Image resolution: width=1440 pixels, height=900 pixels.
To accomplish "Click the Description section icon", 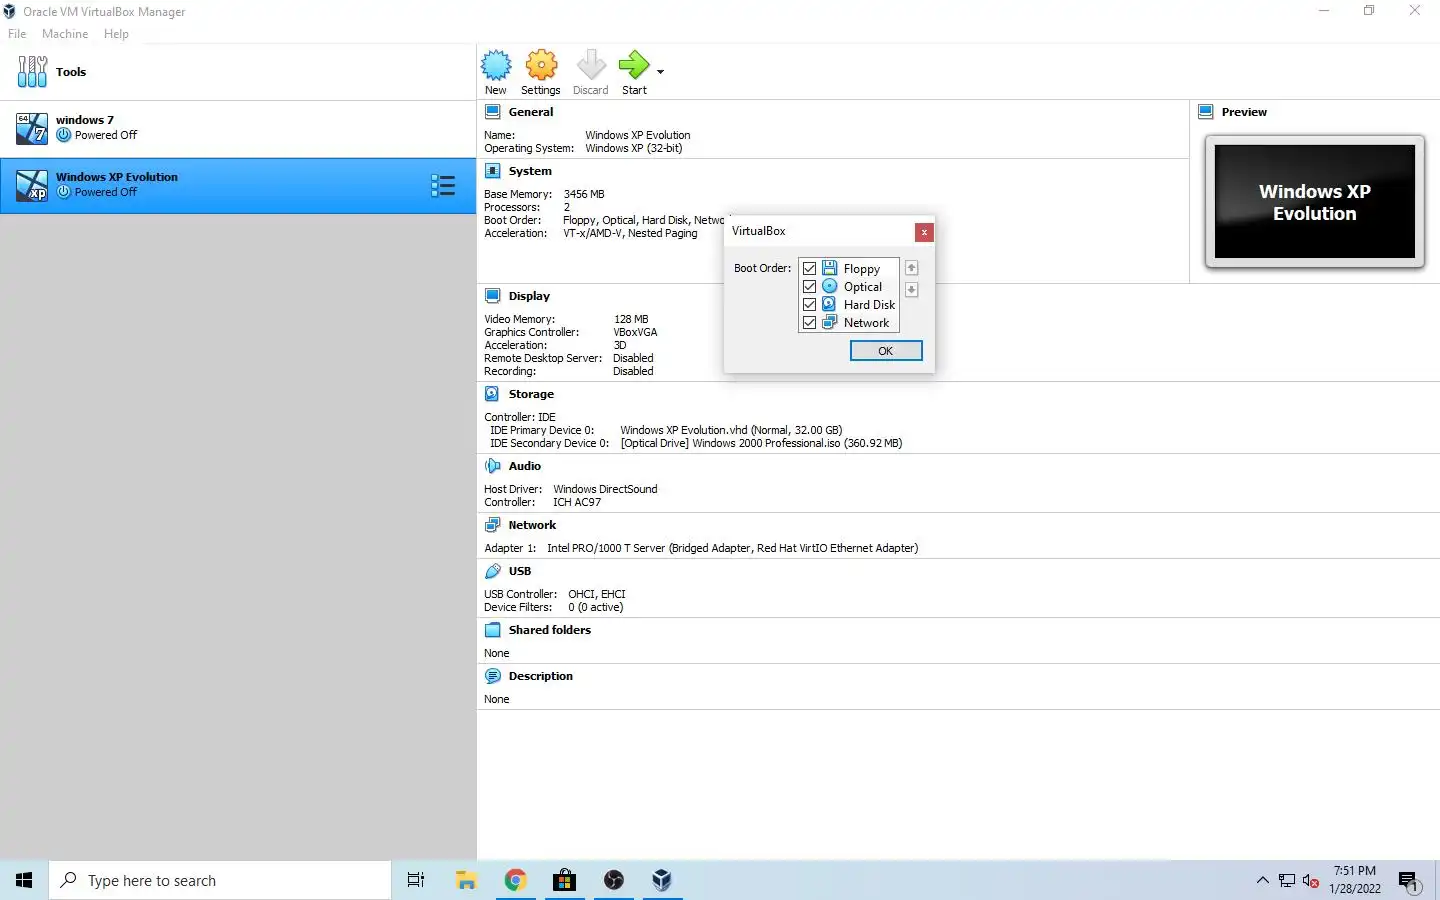I will point(492,676).
